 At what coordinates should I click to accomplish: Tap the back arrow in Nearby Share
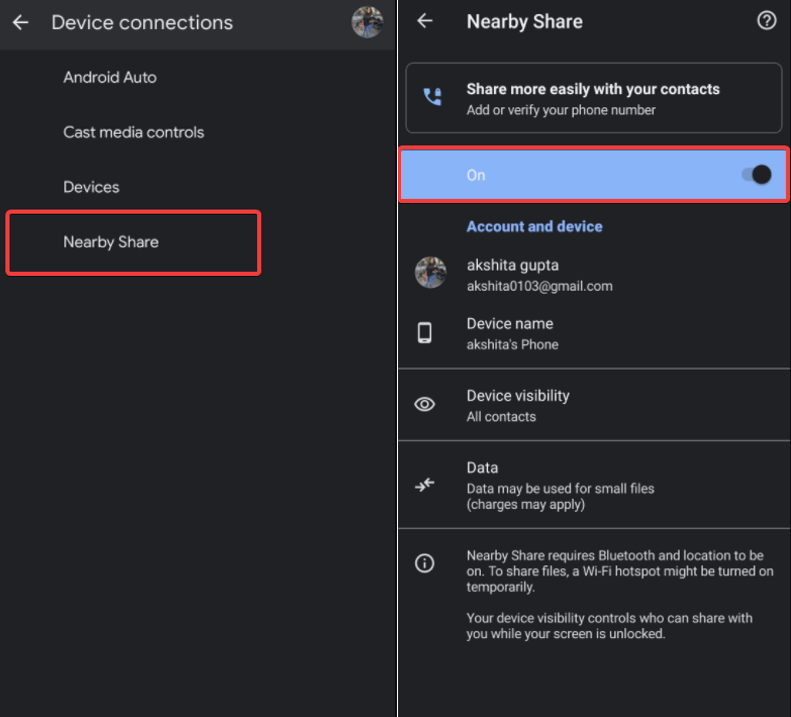pyautogui.click(x=425, y=21)
